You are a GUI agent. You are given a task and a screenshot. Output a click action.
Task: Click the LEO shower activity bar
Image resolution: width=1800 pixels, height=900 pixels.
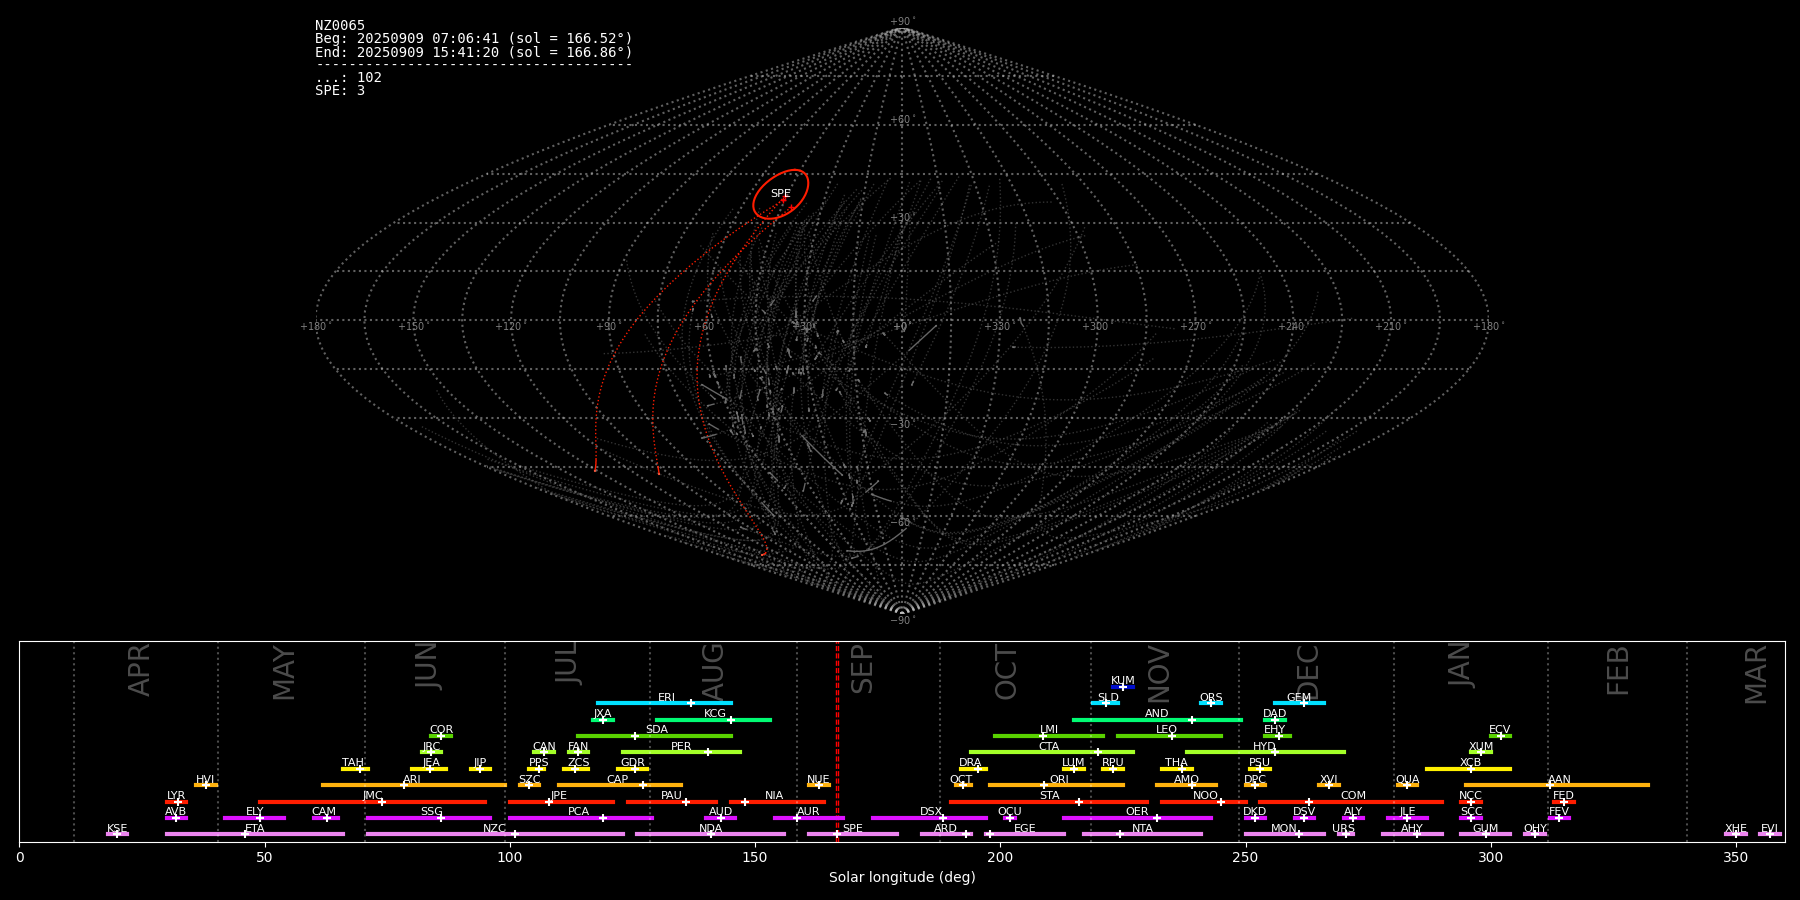point(1169,736)
